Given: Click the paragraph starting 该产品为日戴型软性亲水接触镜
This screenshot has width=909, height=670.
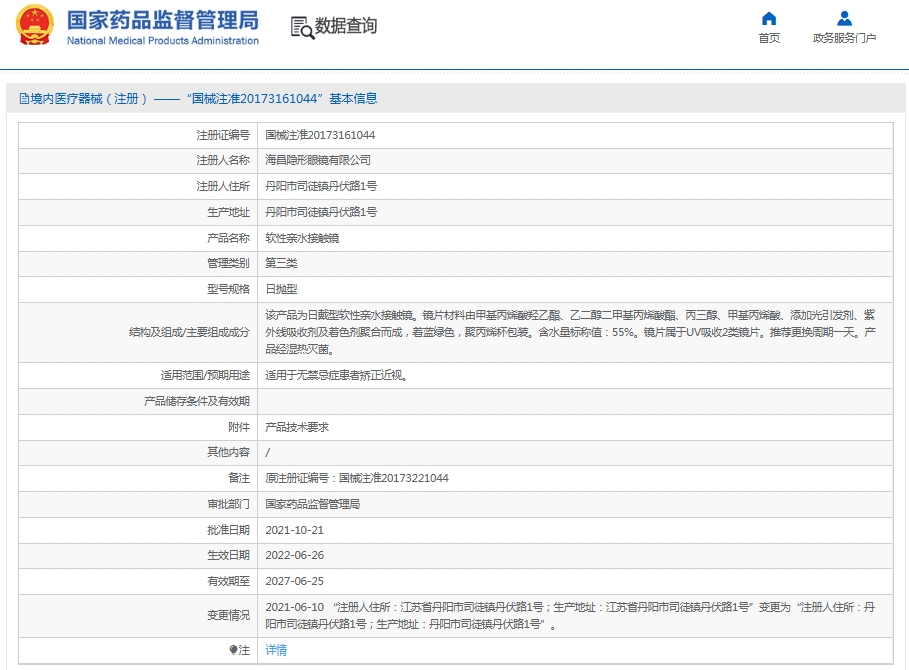Looking at the screenshot, I should point(570,332).
